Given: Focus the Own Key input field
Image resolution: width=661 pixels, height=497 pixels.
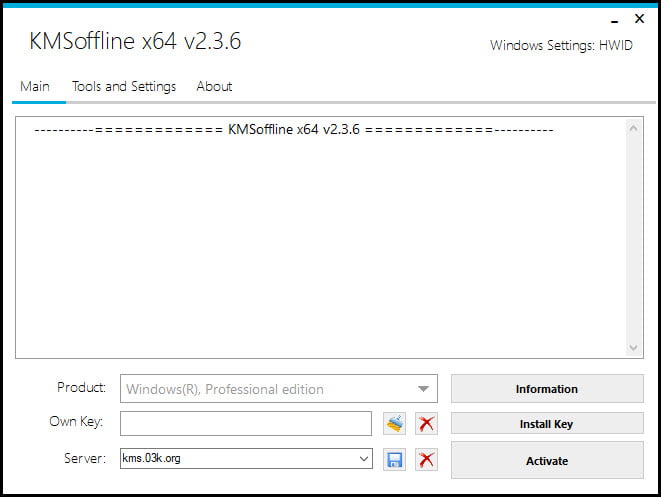Looking at the screenshot, I should [246, 424].
